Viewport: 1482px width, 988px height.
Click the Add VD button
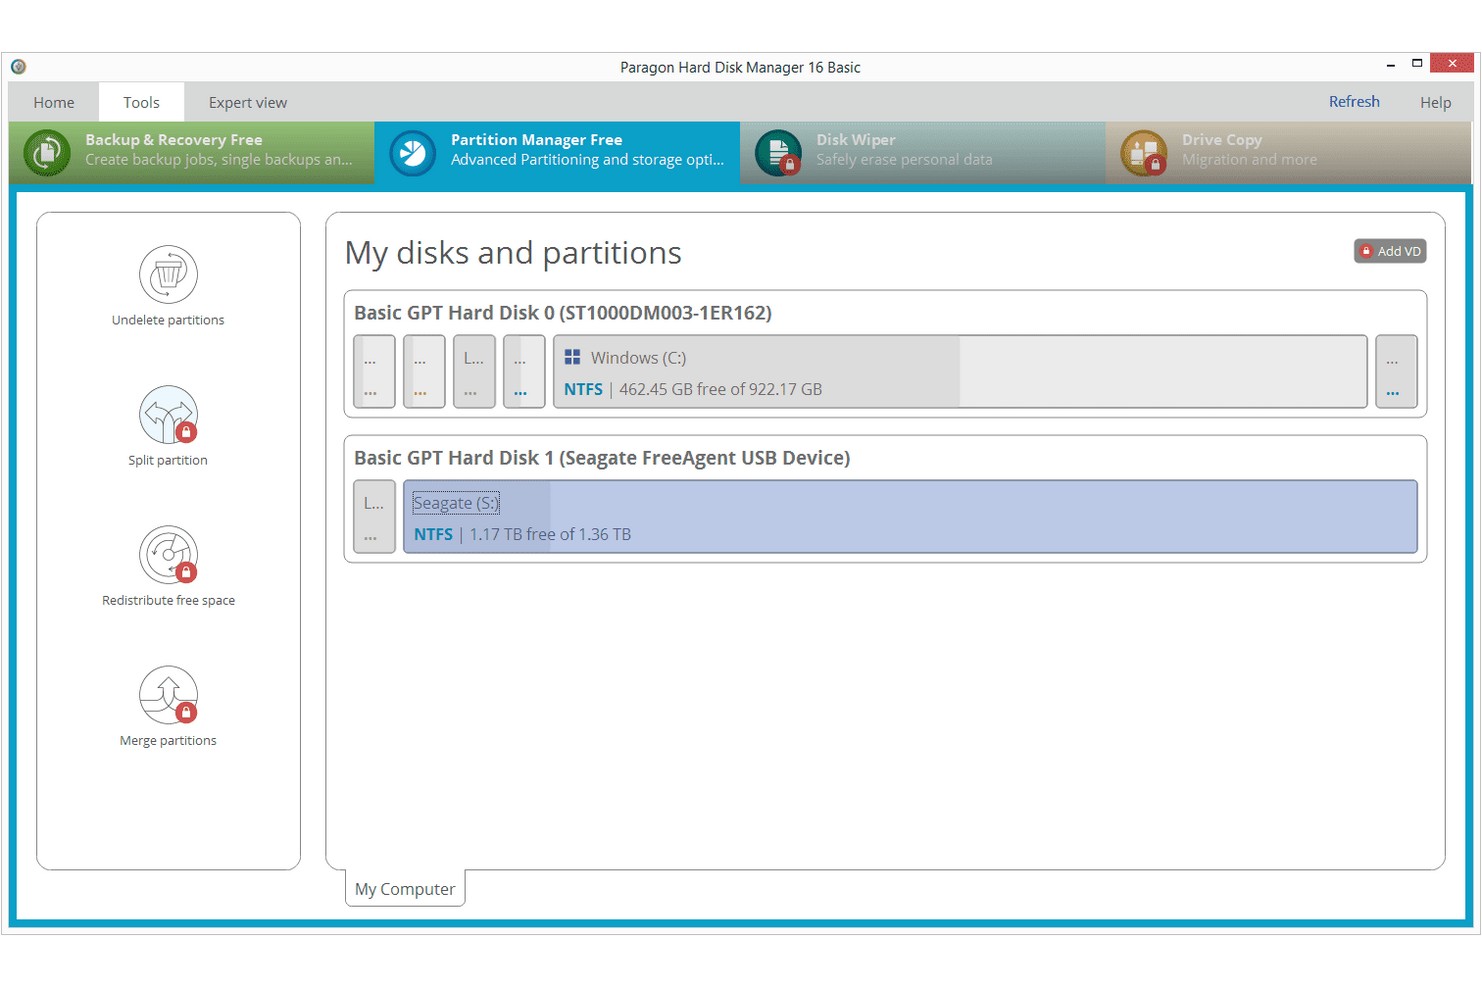[x=1390, y=251]
